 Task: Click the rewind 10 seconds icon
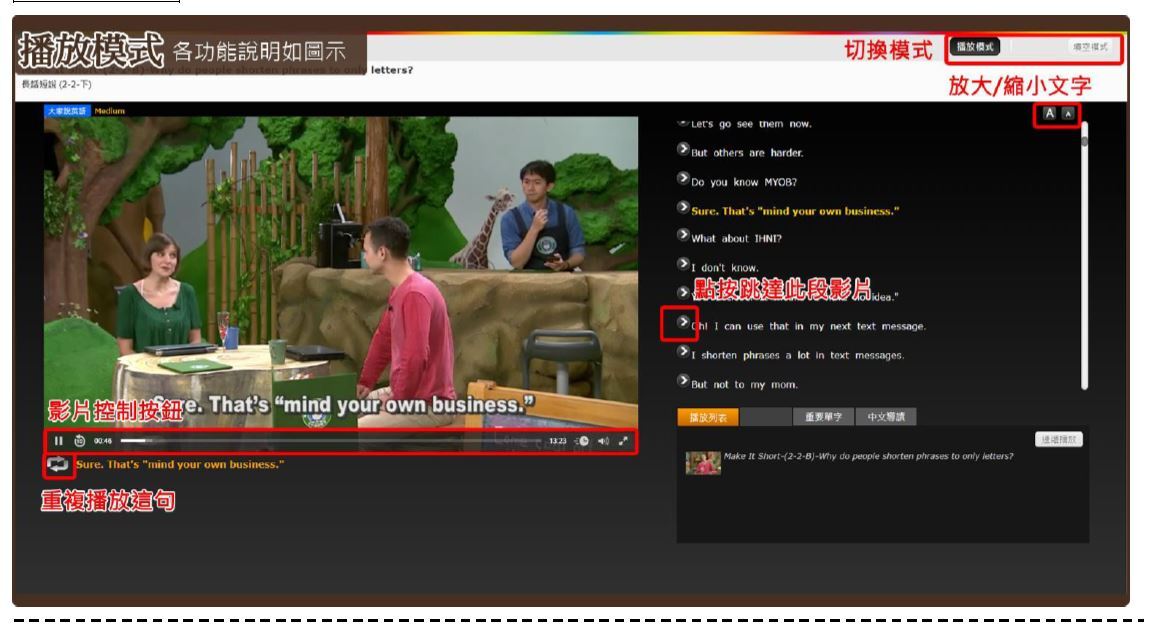[79, 441]
